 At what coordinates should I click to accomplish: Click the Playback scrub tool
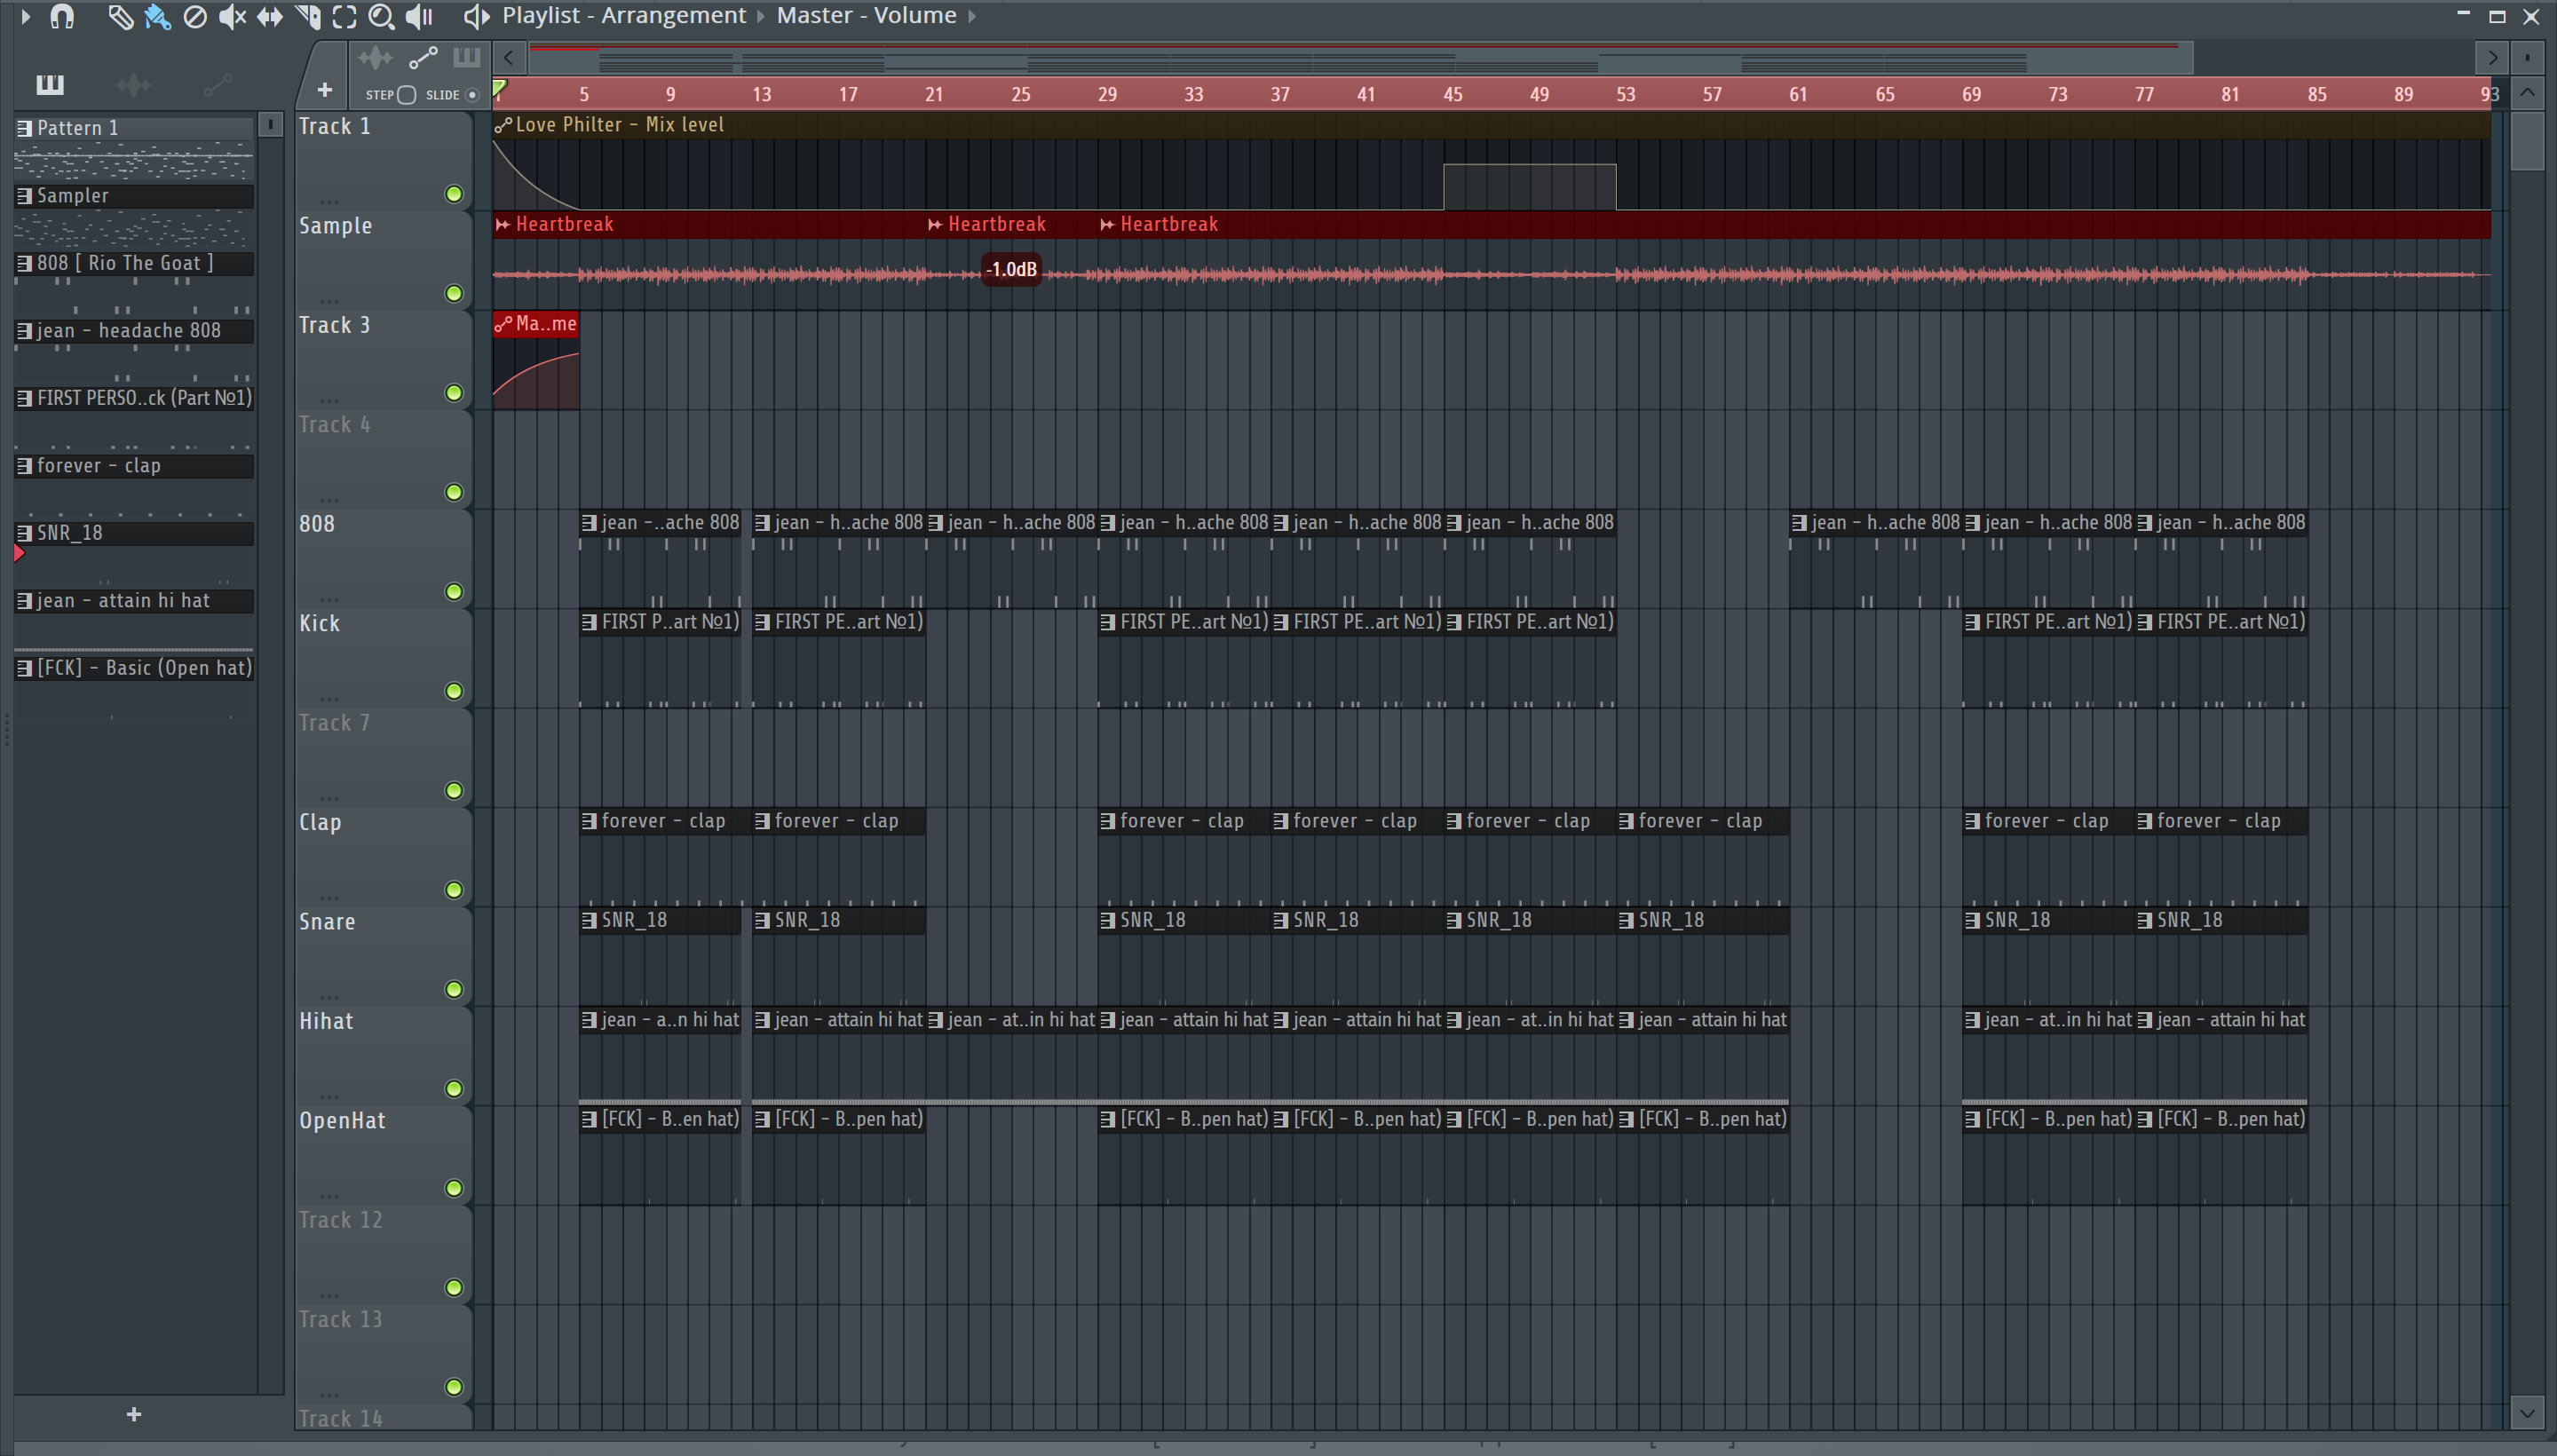[419, 16]
